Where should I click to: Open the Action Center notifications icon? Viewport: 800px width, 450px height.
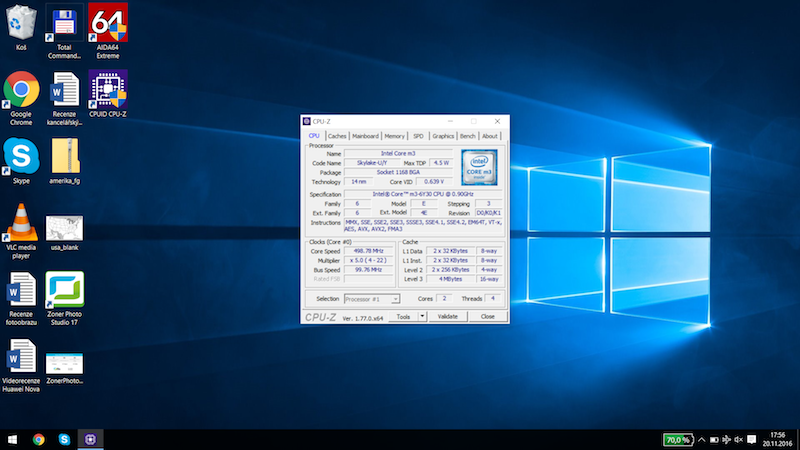[752, 439]
